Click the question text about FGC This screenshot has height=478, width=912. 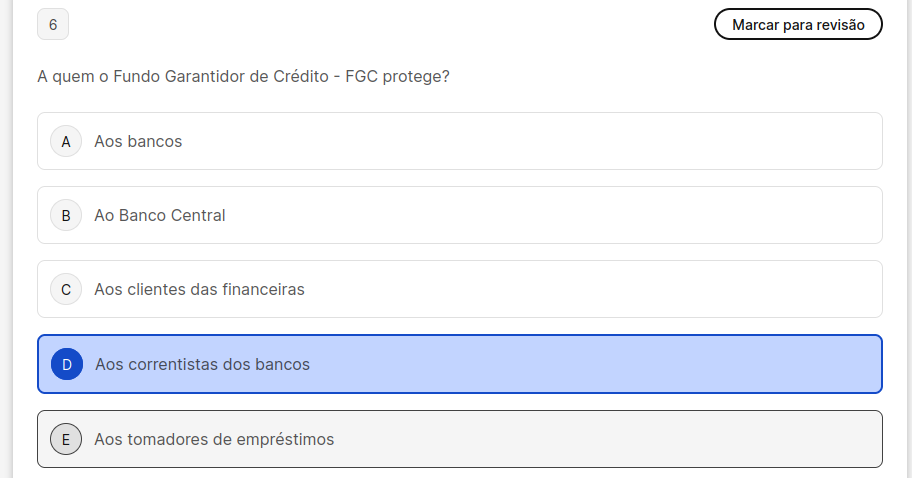243,76
